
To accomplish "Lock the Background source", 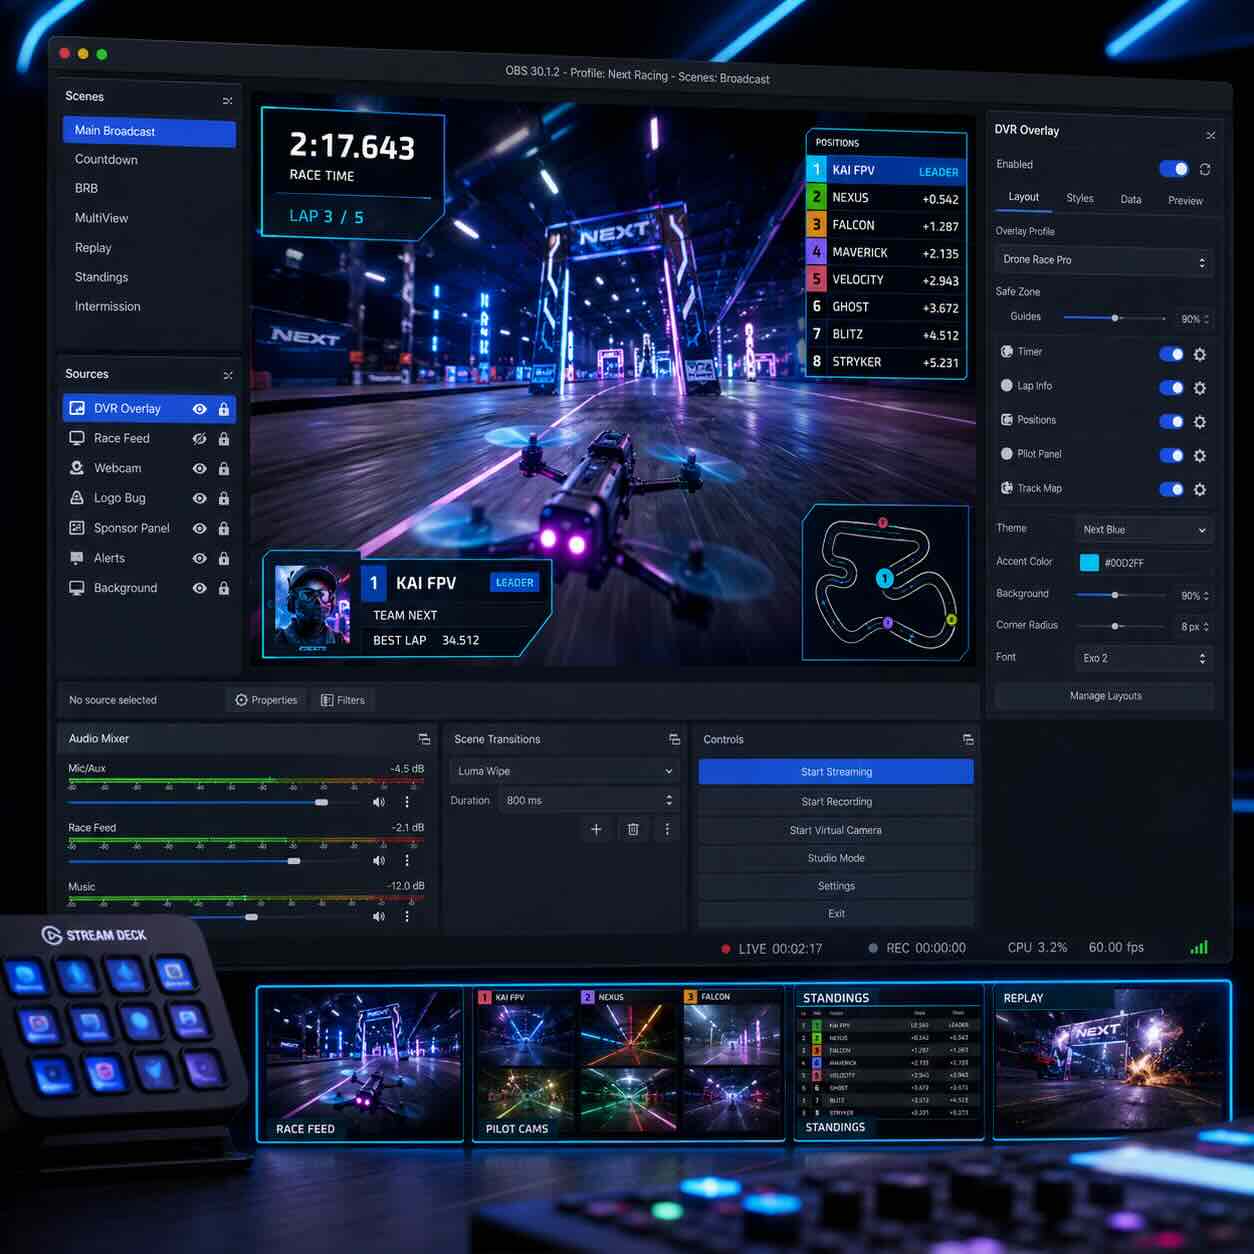I will tap(224, 589).
